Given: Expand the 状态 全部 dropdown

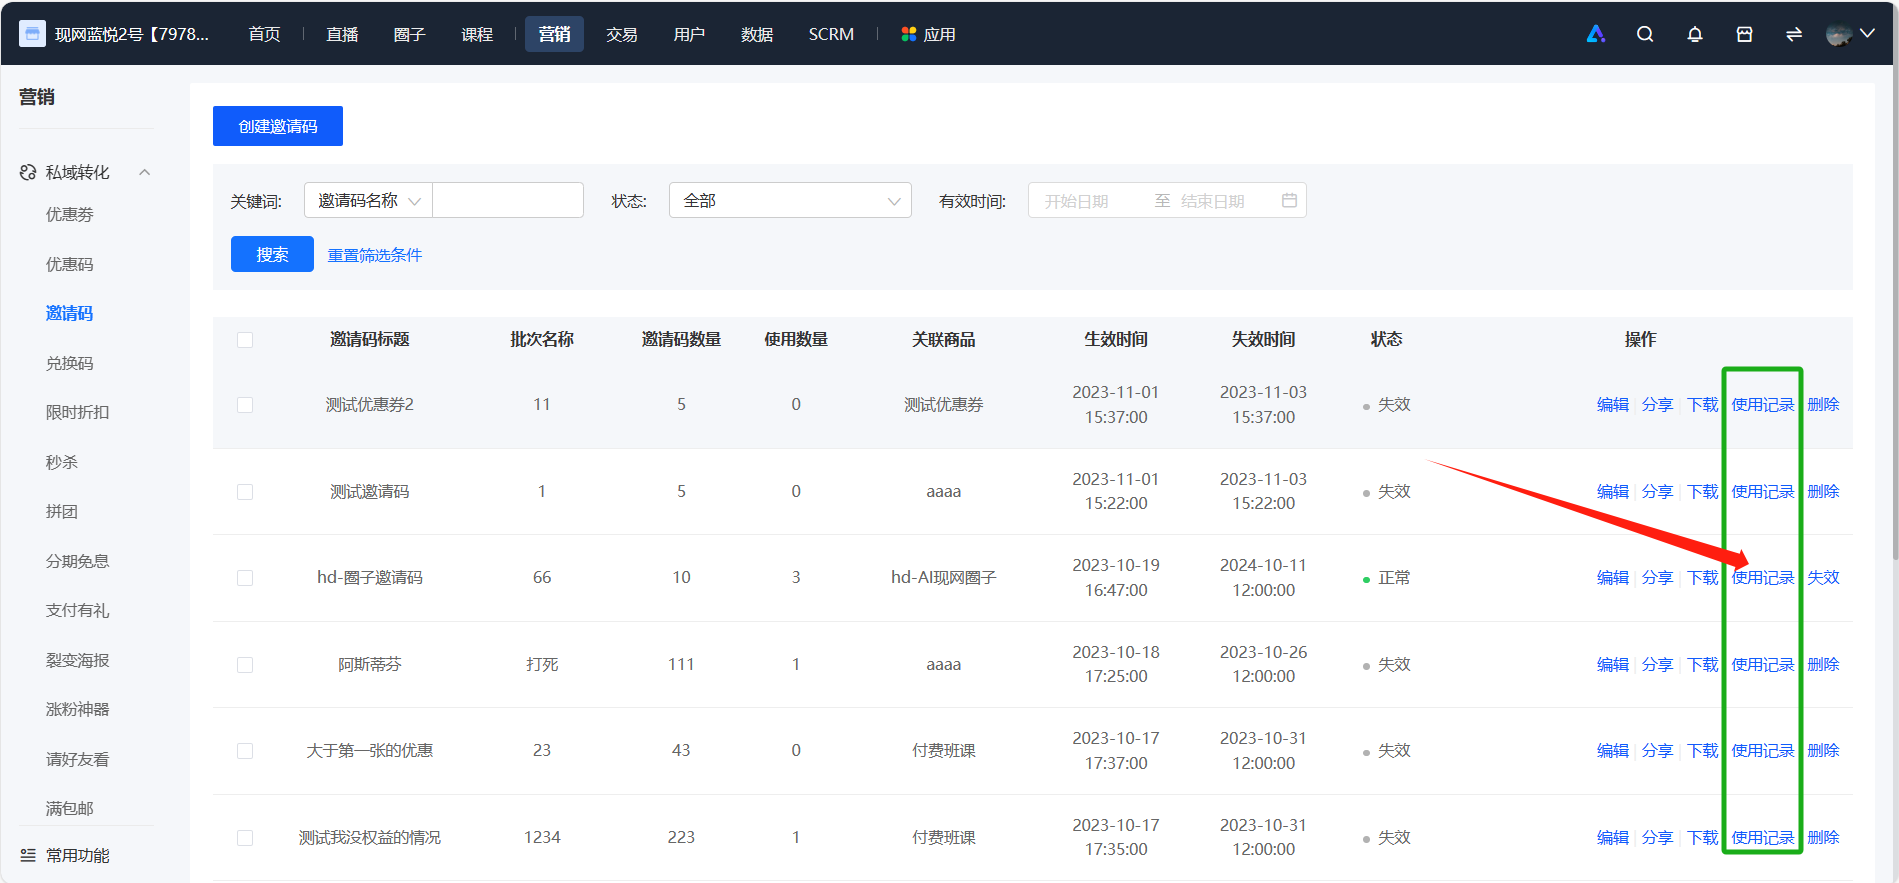Looking at the screenshot, I should point(790,200).
